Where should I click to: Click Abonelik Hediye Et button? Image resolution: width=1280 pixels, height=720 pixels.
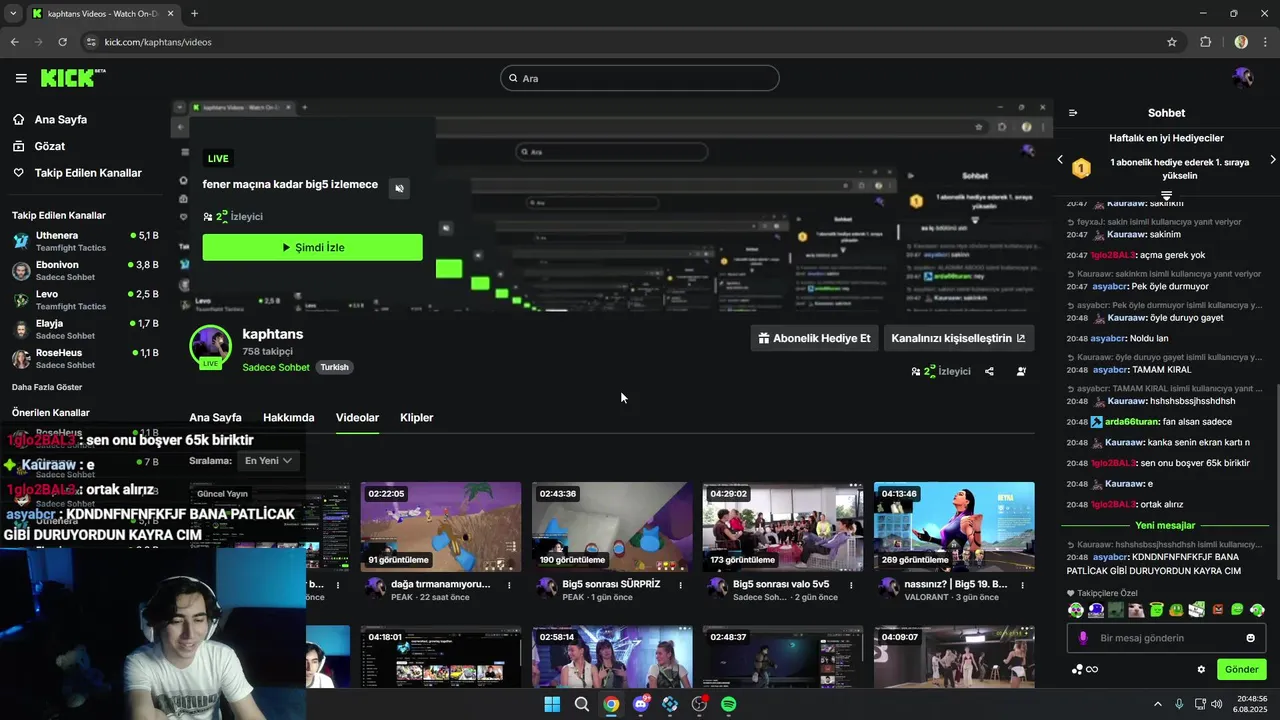814,338
